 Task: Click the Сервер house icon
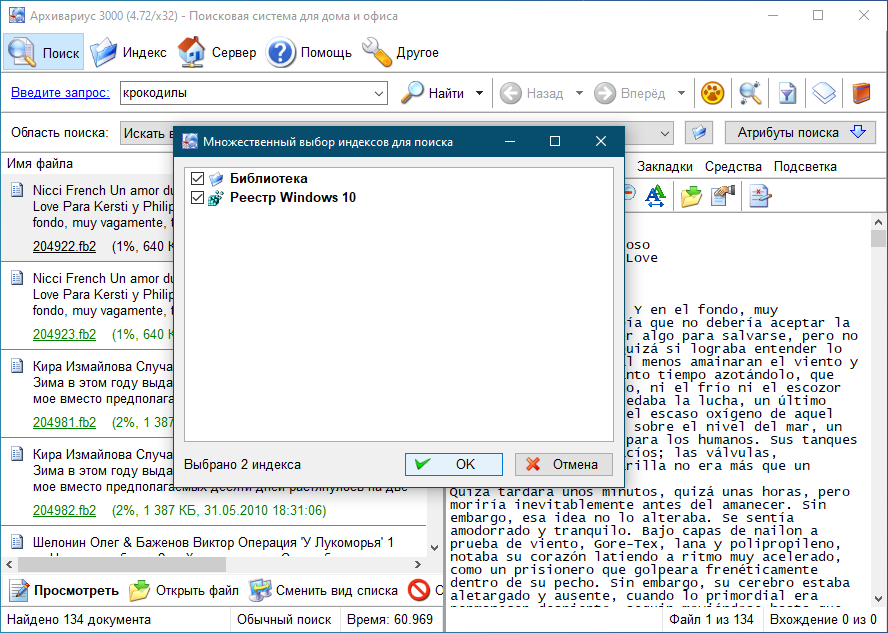pyautogui.click(x=192, y=52)
